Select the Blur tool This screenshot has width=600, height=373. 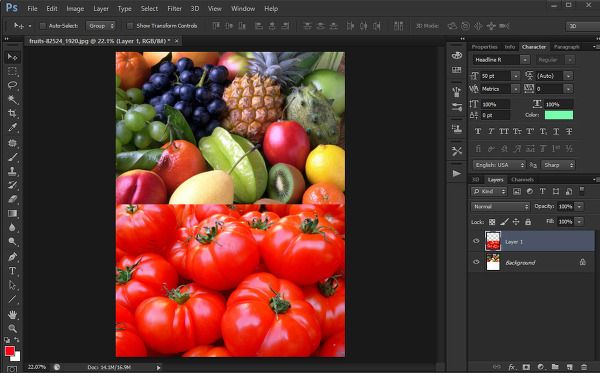click(12, 228)
